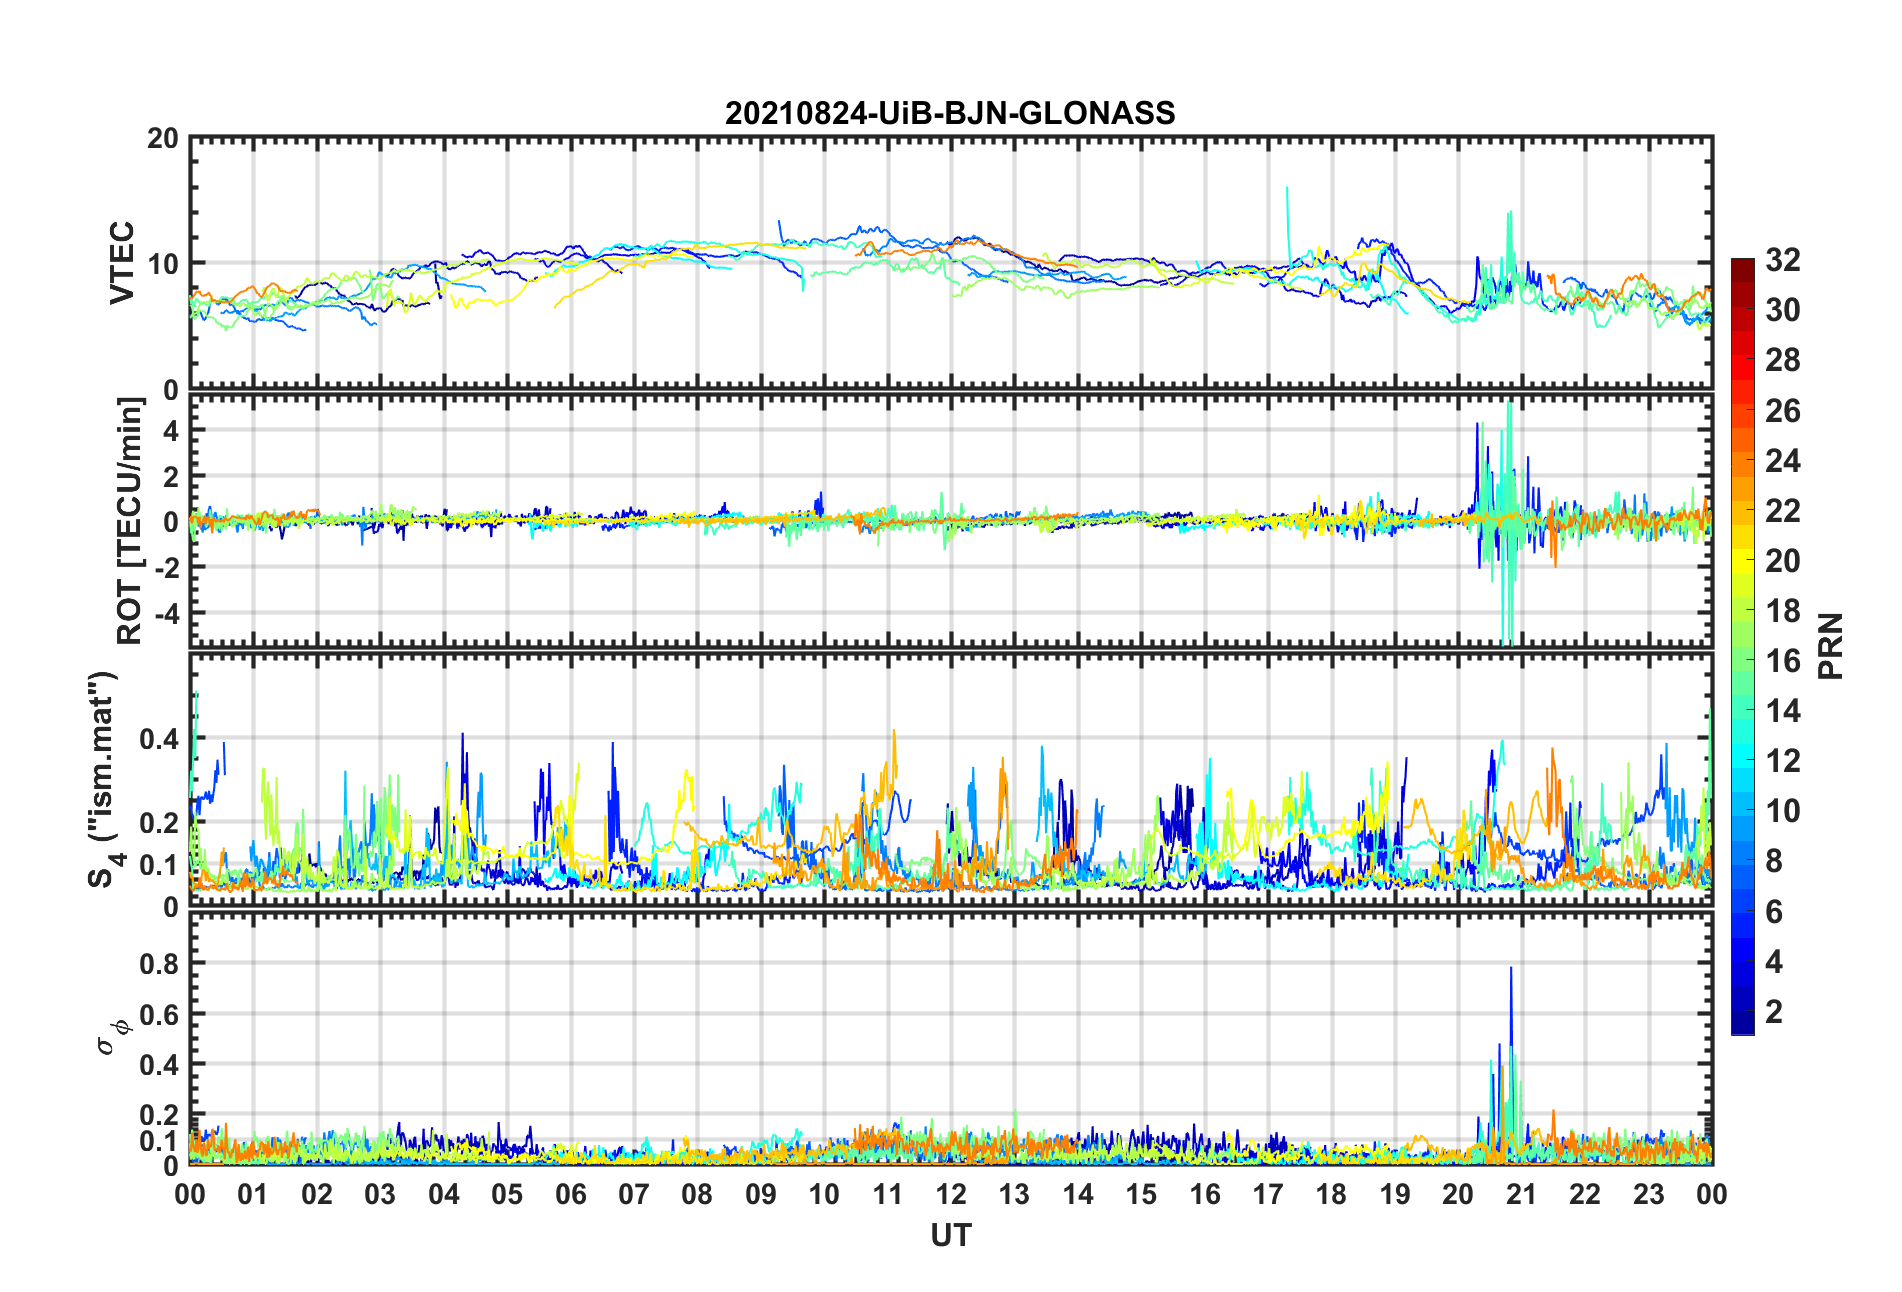1902x1292 pixels.
Task: Click the VTEC y-axis label
Action: coord(121,263)
